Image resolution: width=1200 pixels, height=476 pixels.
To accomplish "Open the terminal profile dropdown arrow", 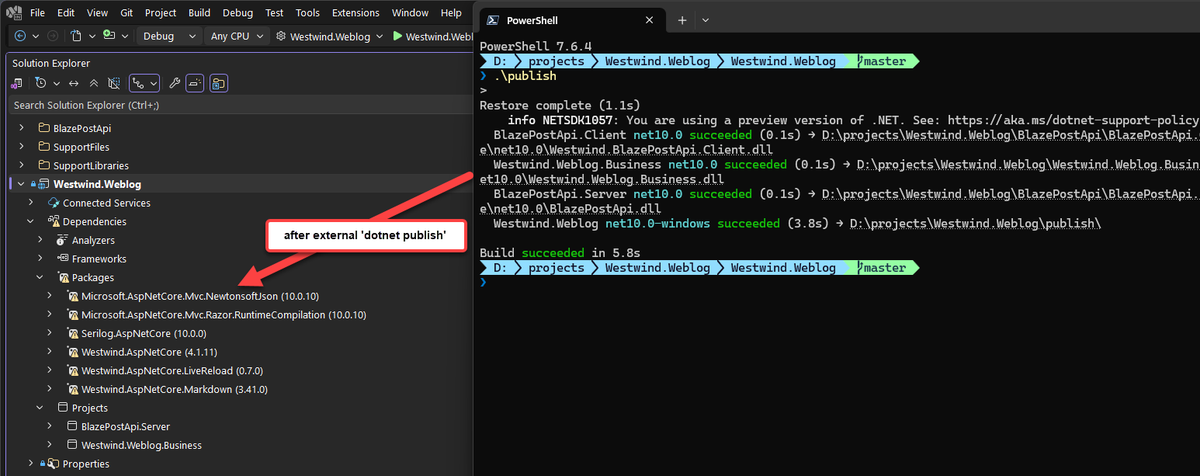I will (x=706, y=20).
